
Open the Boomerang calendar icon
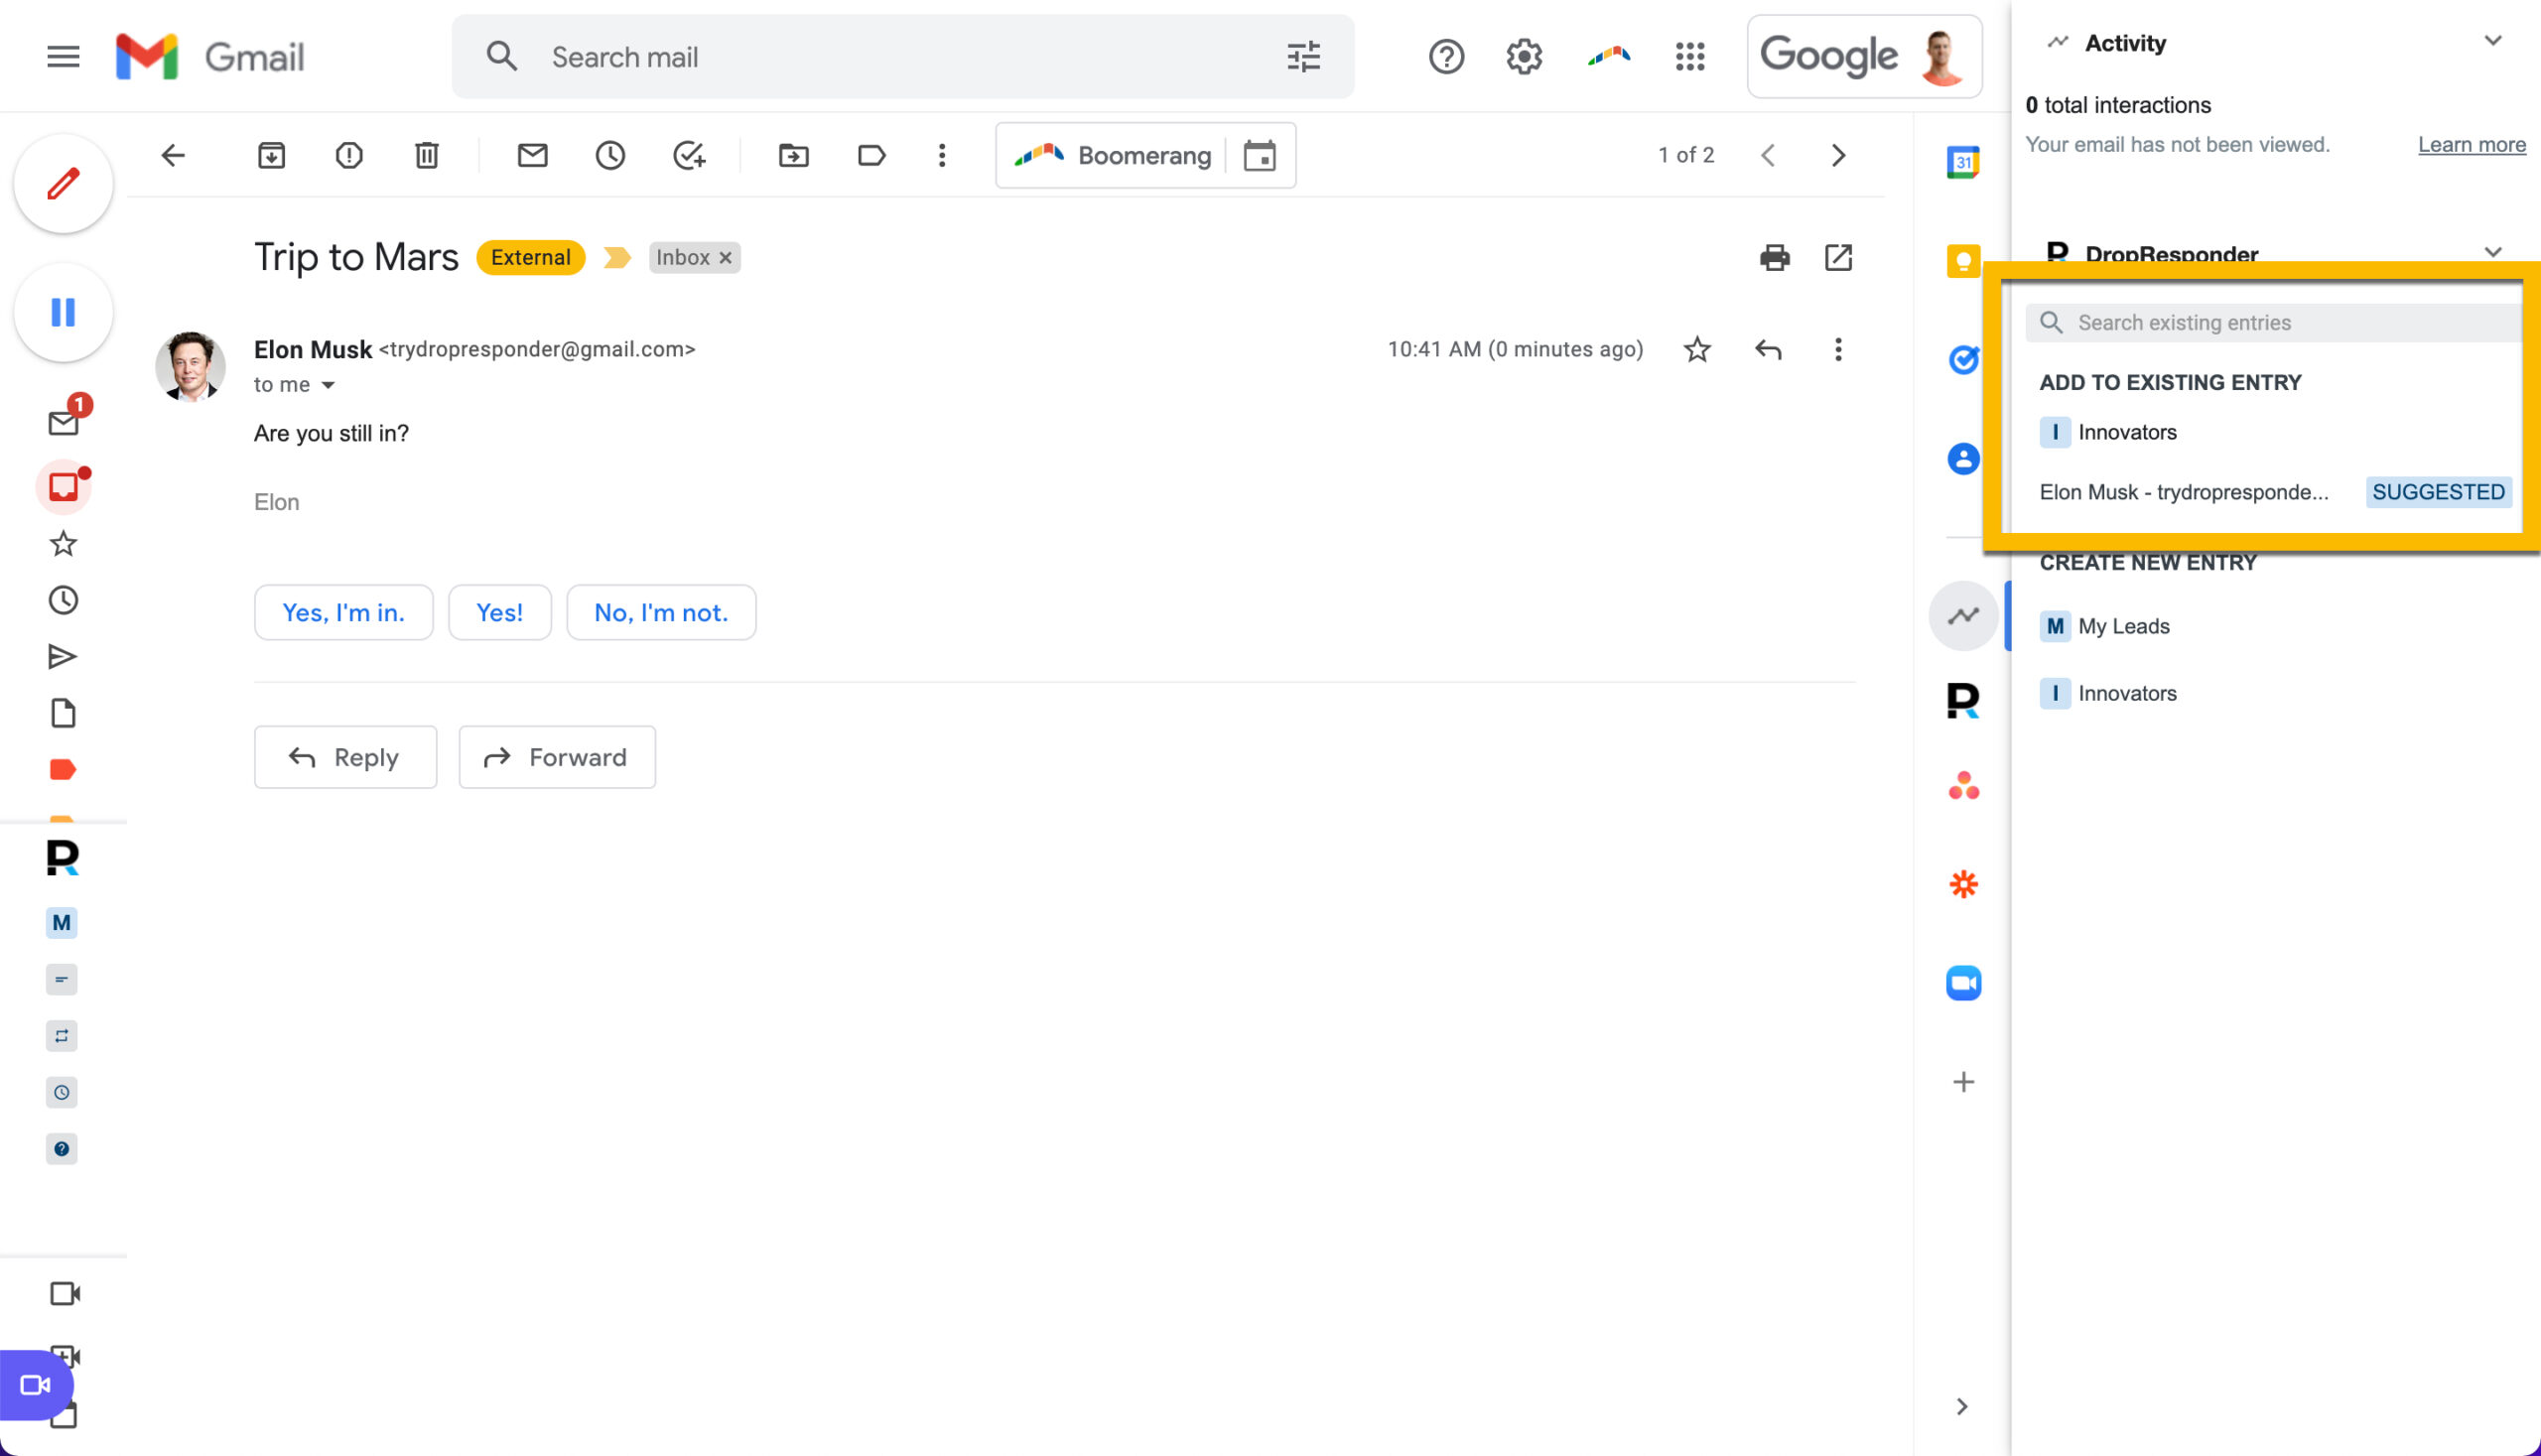(x=1260, y=155)
